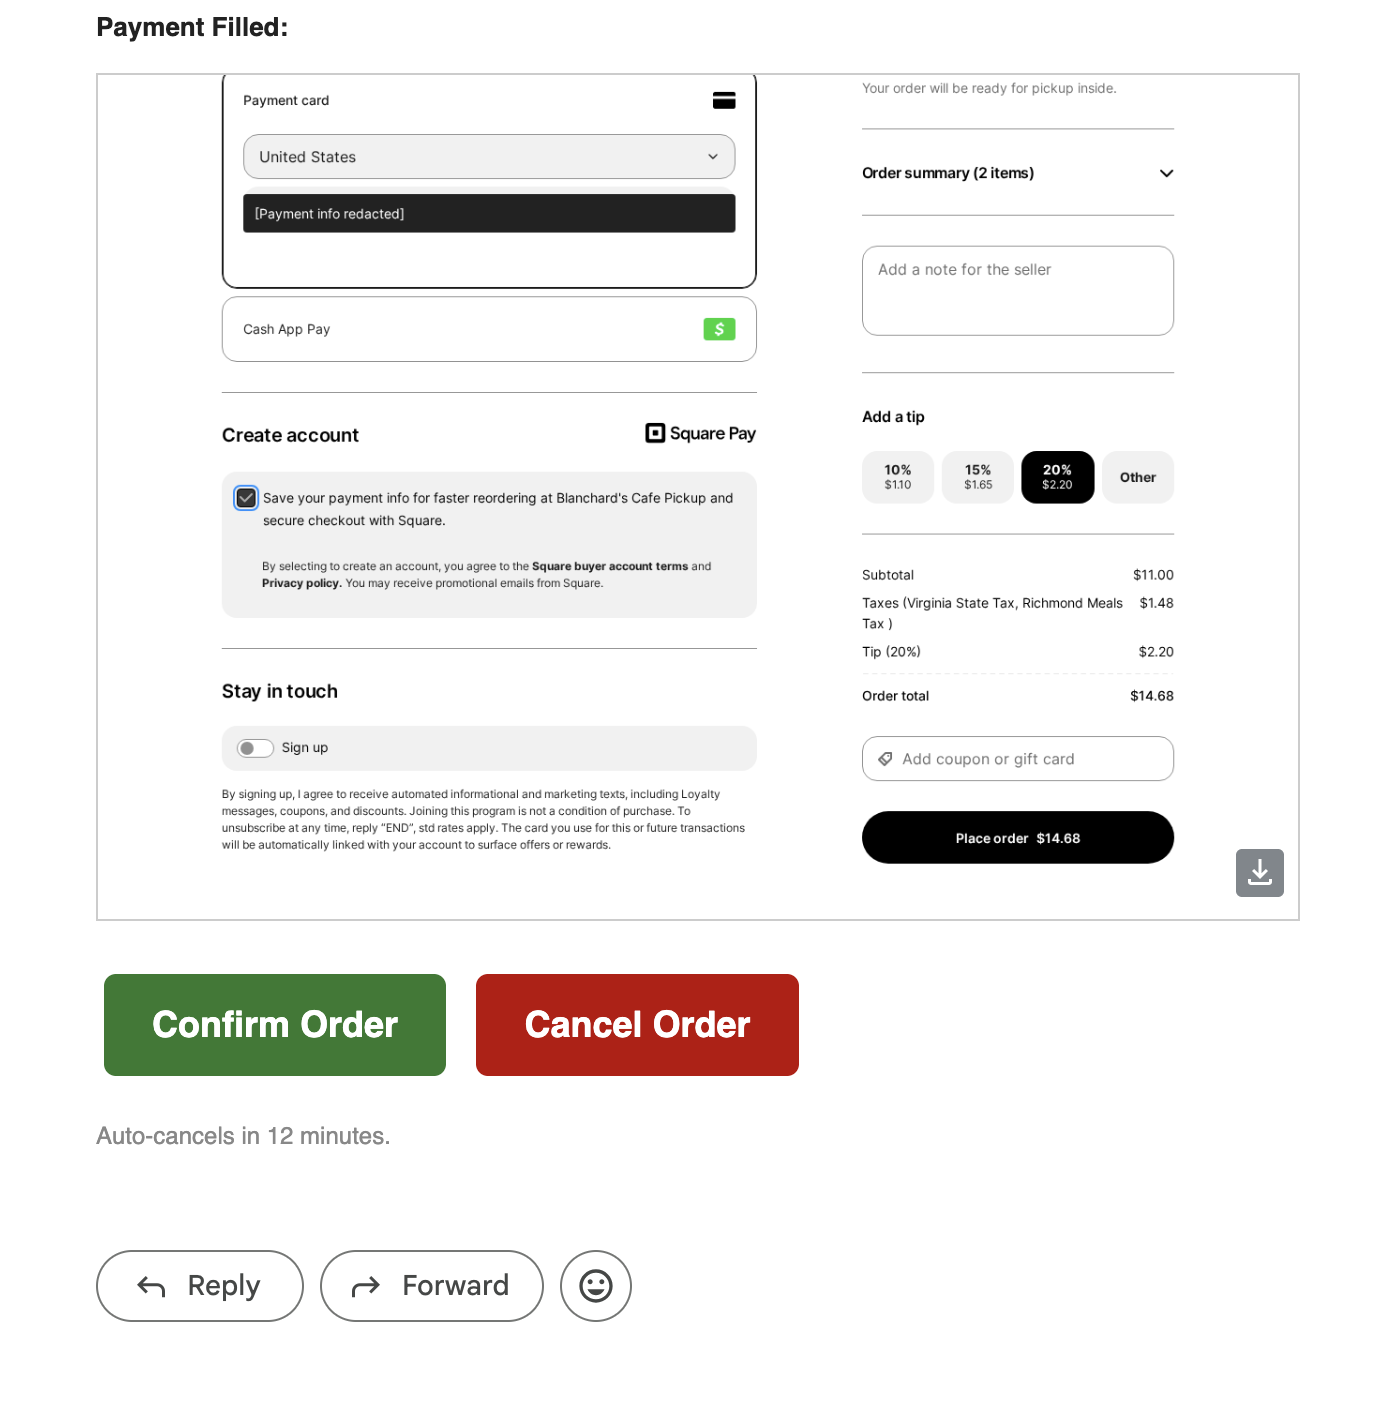Open the United States country dropdown
Screen dimensions: 1390x1410
(x=489, y=157)
